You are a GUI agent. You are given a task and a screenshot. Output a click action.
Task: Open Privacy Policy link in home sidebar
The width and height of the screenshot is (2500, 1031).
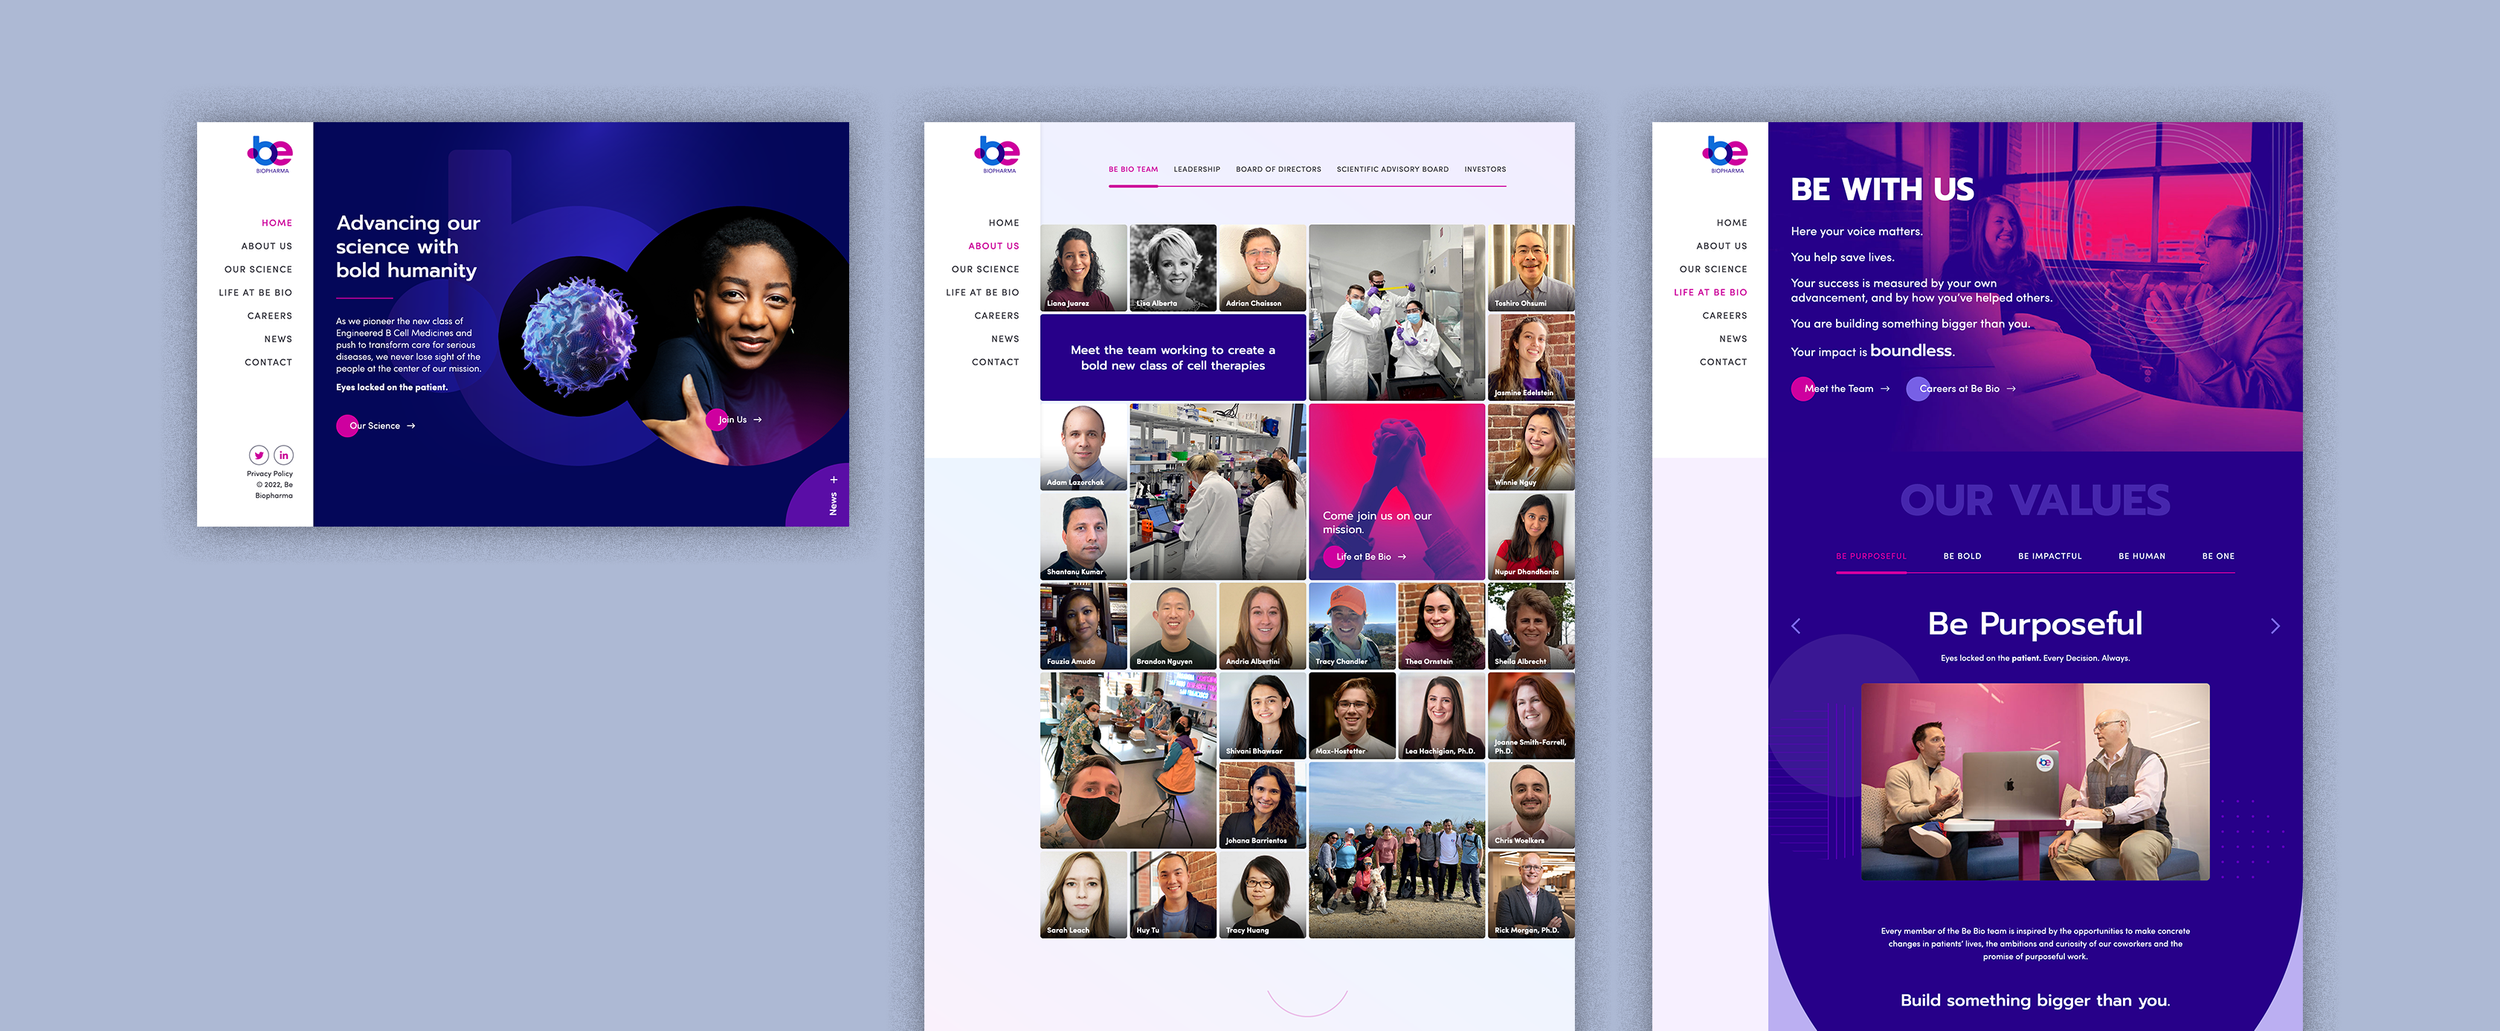click(x=270, y=474)
